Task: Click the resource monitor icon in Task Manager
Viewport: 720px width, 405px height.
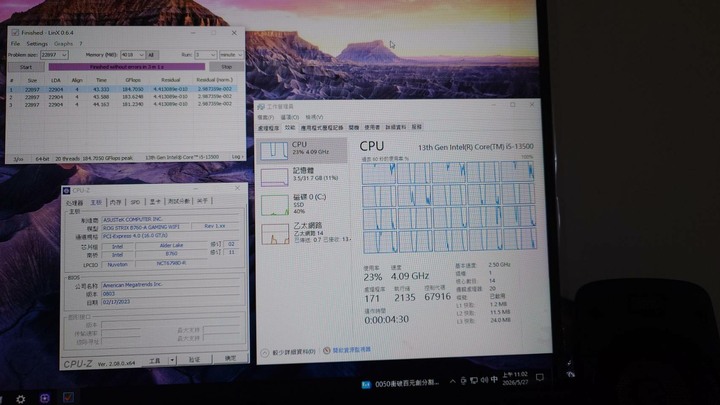Action: tap(326, 350)
